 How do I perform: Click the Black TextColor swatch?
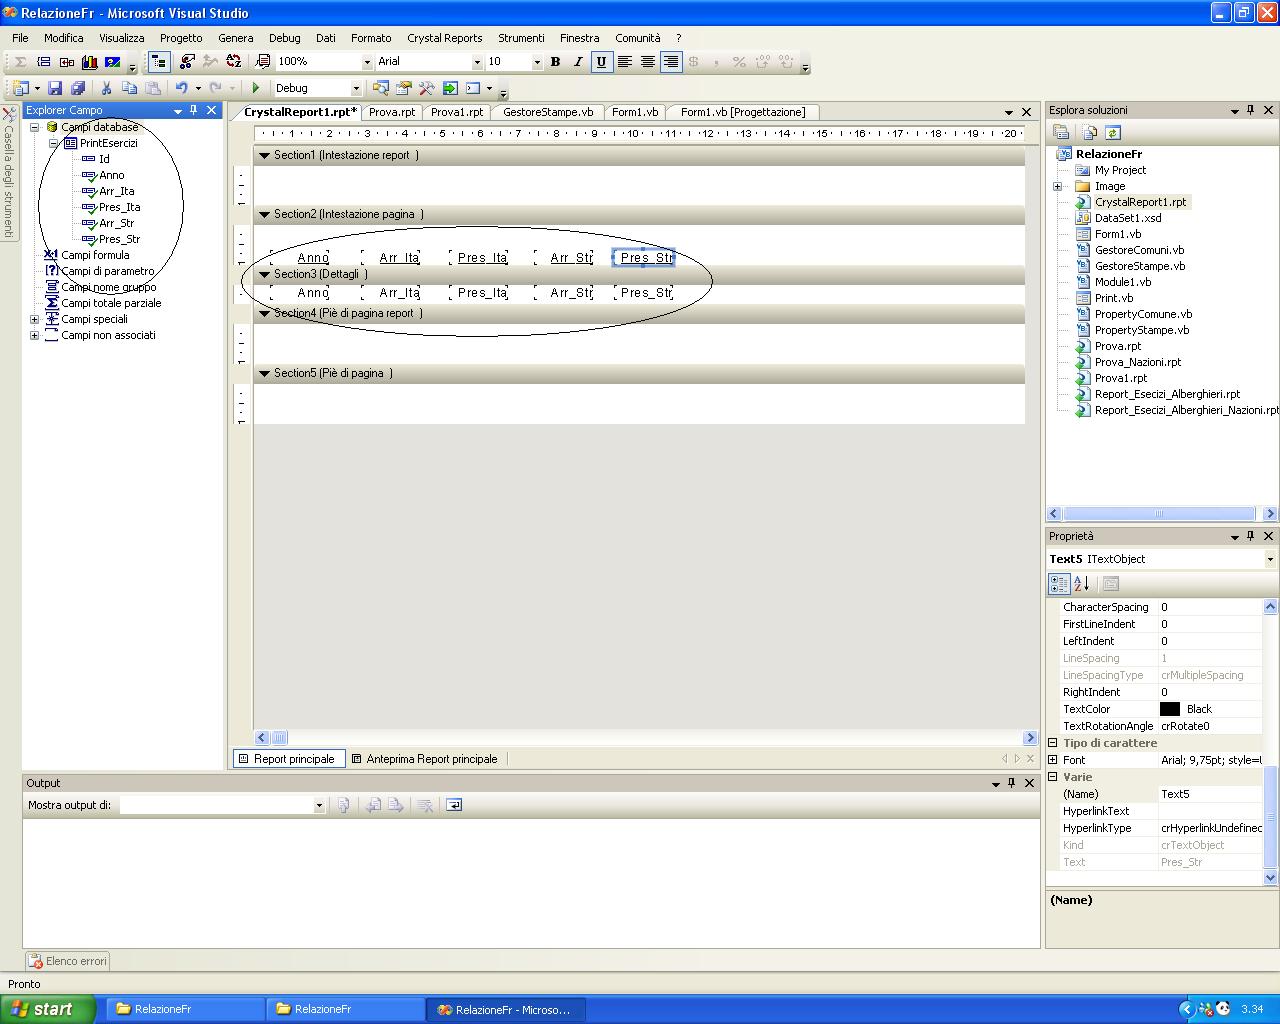(x=1169, y=709)
